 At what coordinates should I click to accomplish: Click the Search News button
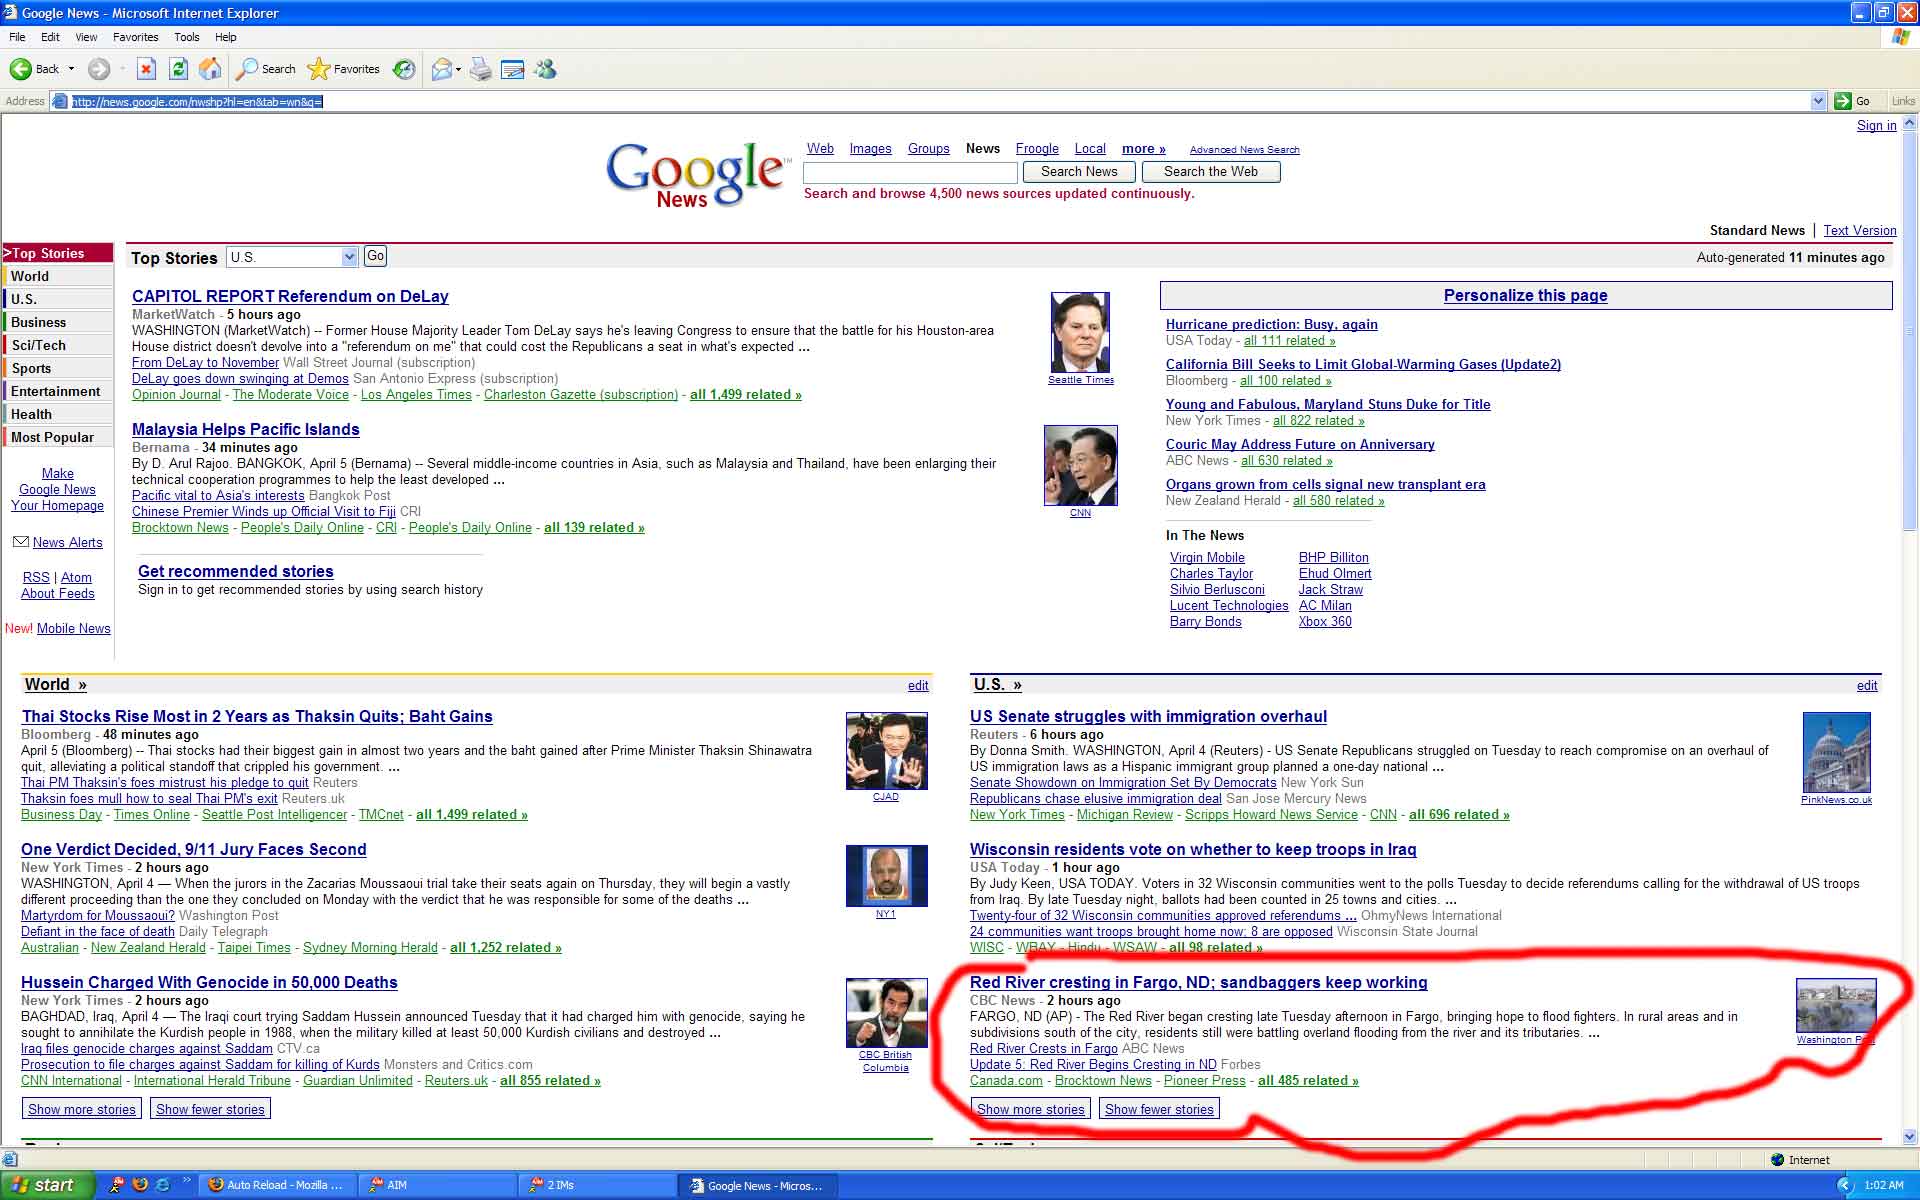click(1079, 172)
